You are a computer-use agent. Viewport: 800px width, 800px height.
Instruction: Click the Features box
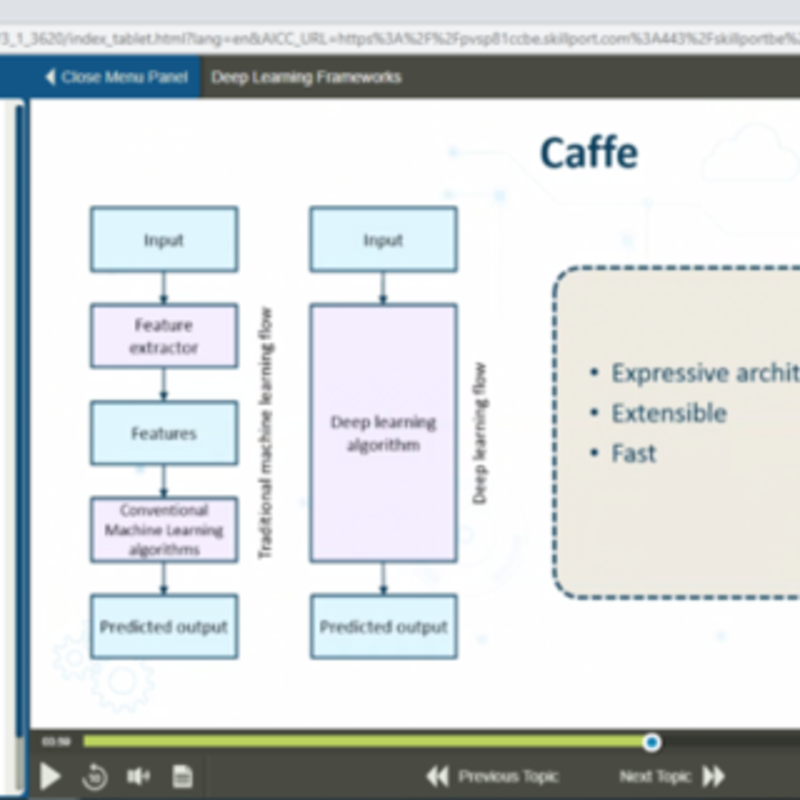164,433
